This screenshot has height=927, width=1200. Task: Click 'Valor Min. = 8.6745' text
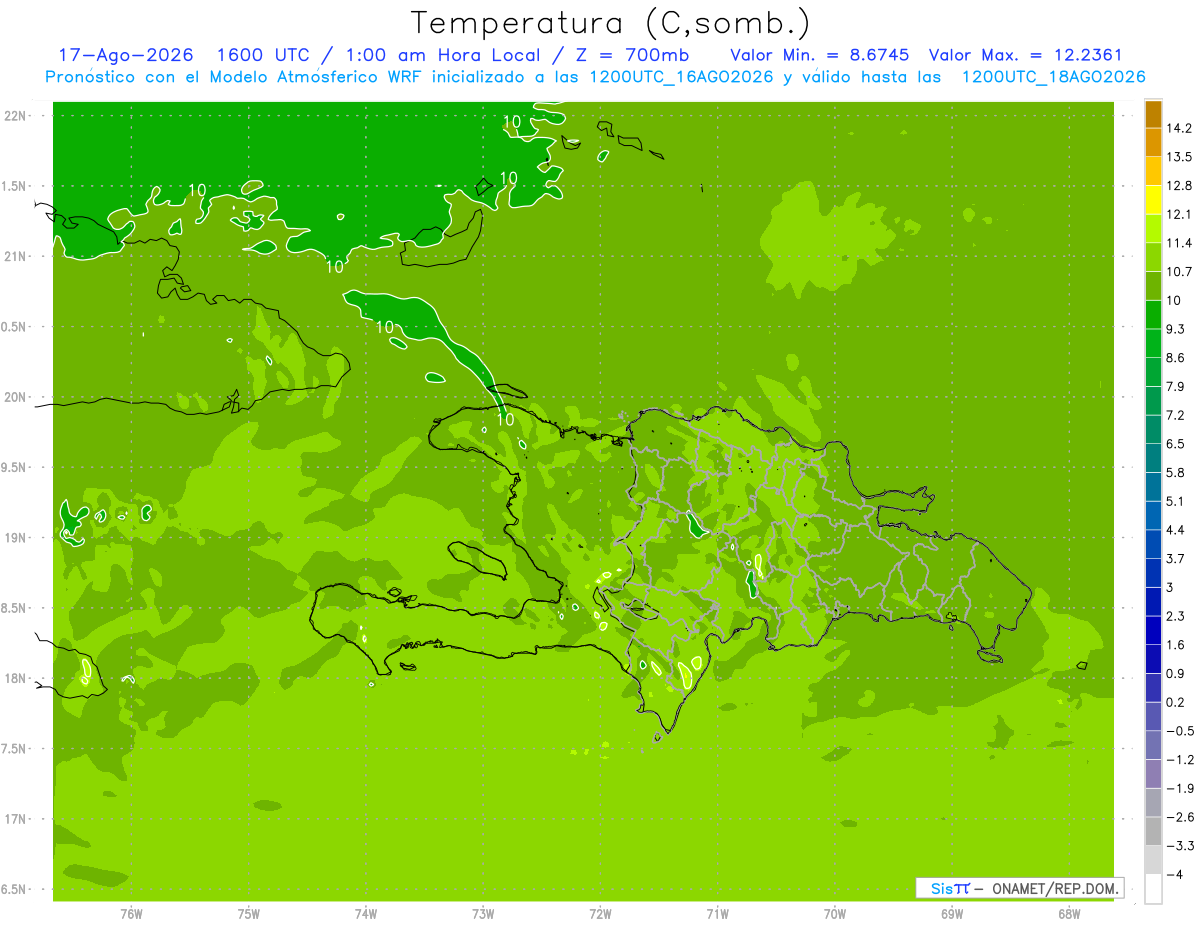pyautogui.click(x=820, y=55)
